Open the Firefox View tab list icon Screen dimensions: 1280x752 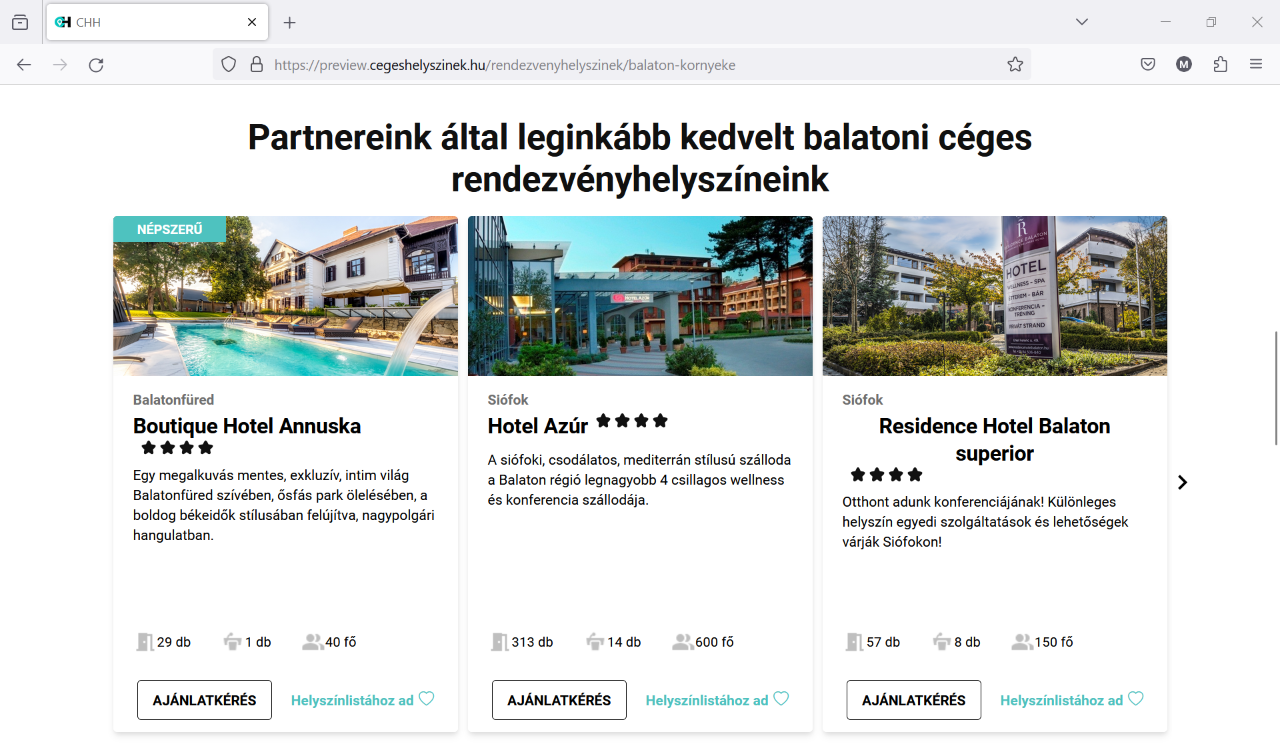(x=20, y=22)
